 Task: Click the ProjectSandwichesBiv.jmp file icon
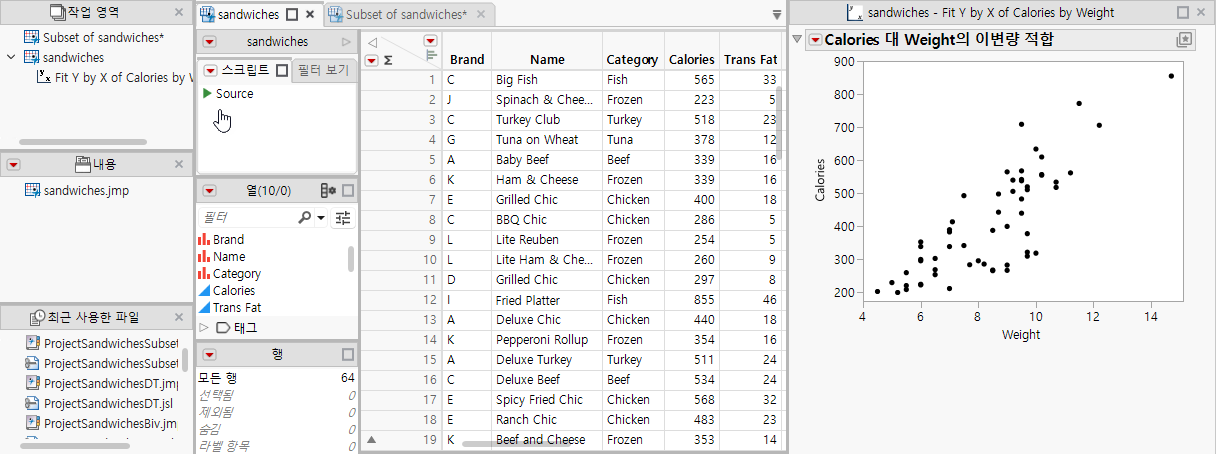(x=32, y=424)
